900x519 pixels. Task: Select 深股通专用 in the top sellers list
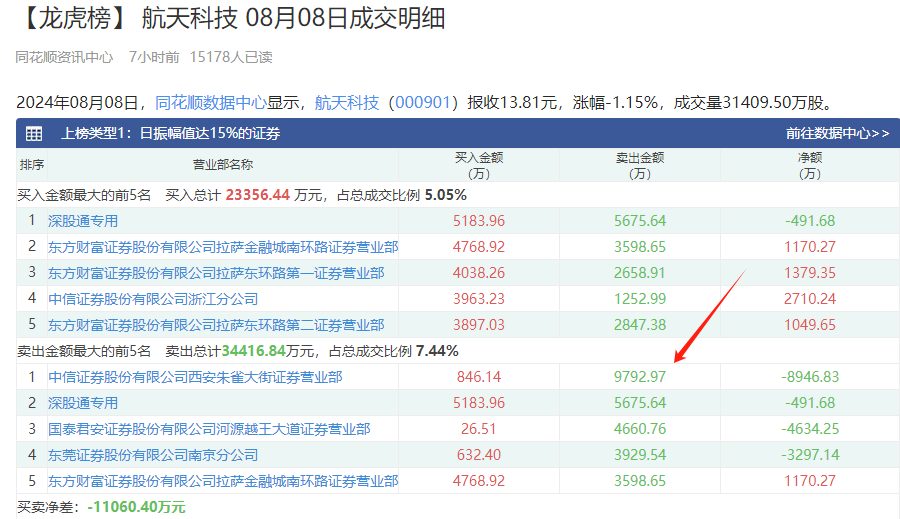coord(83,403)
